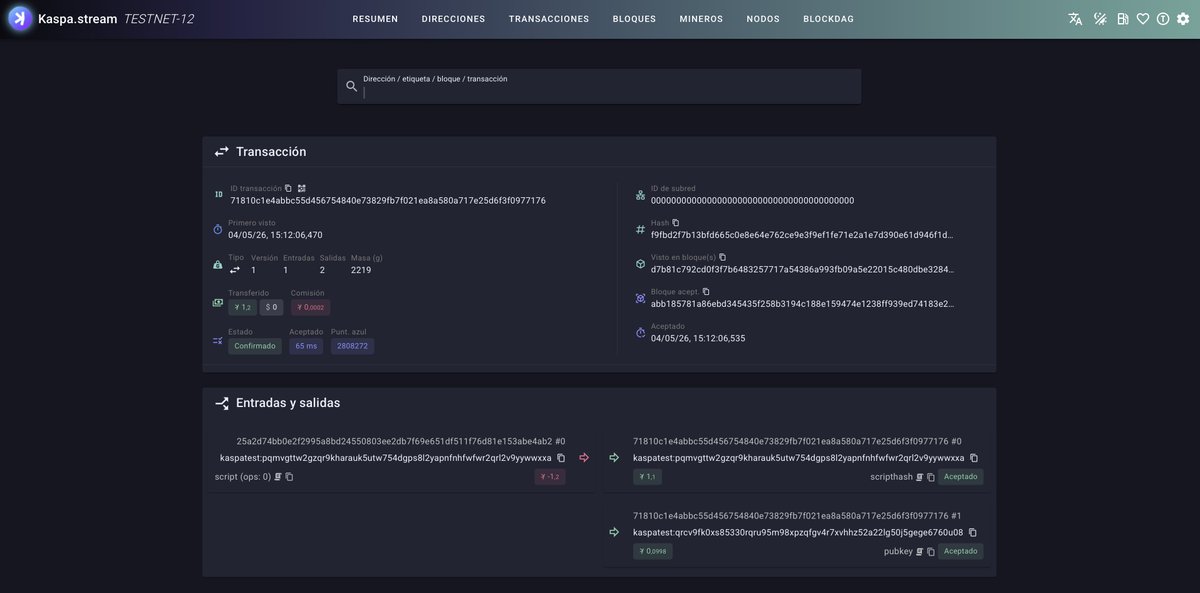Click the Kaspa.stream logo icon
Image resolution: width=1200 pixels, height=593 pixels.
(20, 18)
